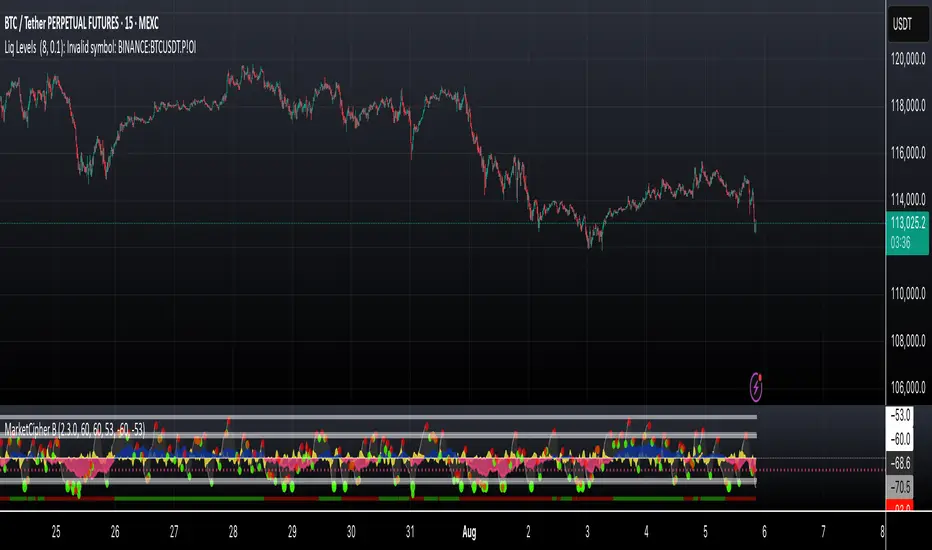
Task: Click the -60.0 indicator scale label
Action: [906, 439]
